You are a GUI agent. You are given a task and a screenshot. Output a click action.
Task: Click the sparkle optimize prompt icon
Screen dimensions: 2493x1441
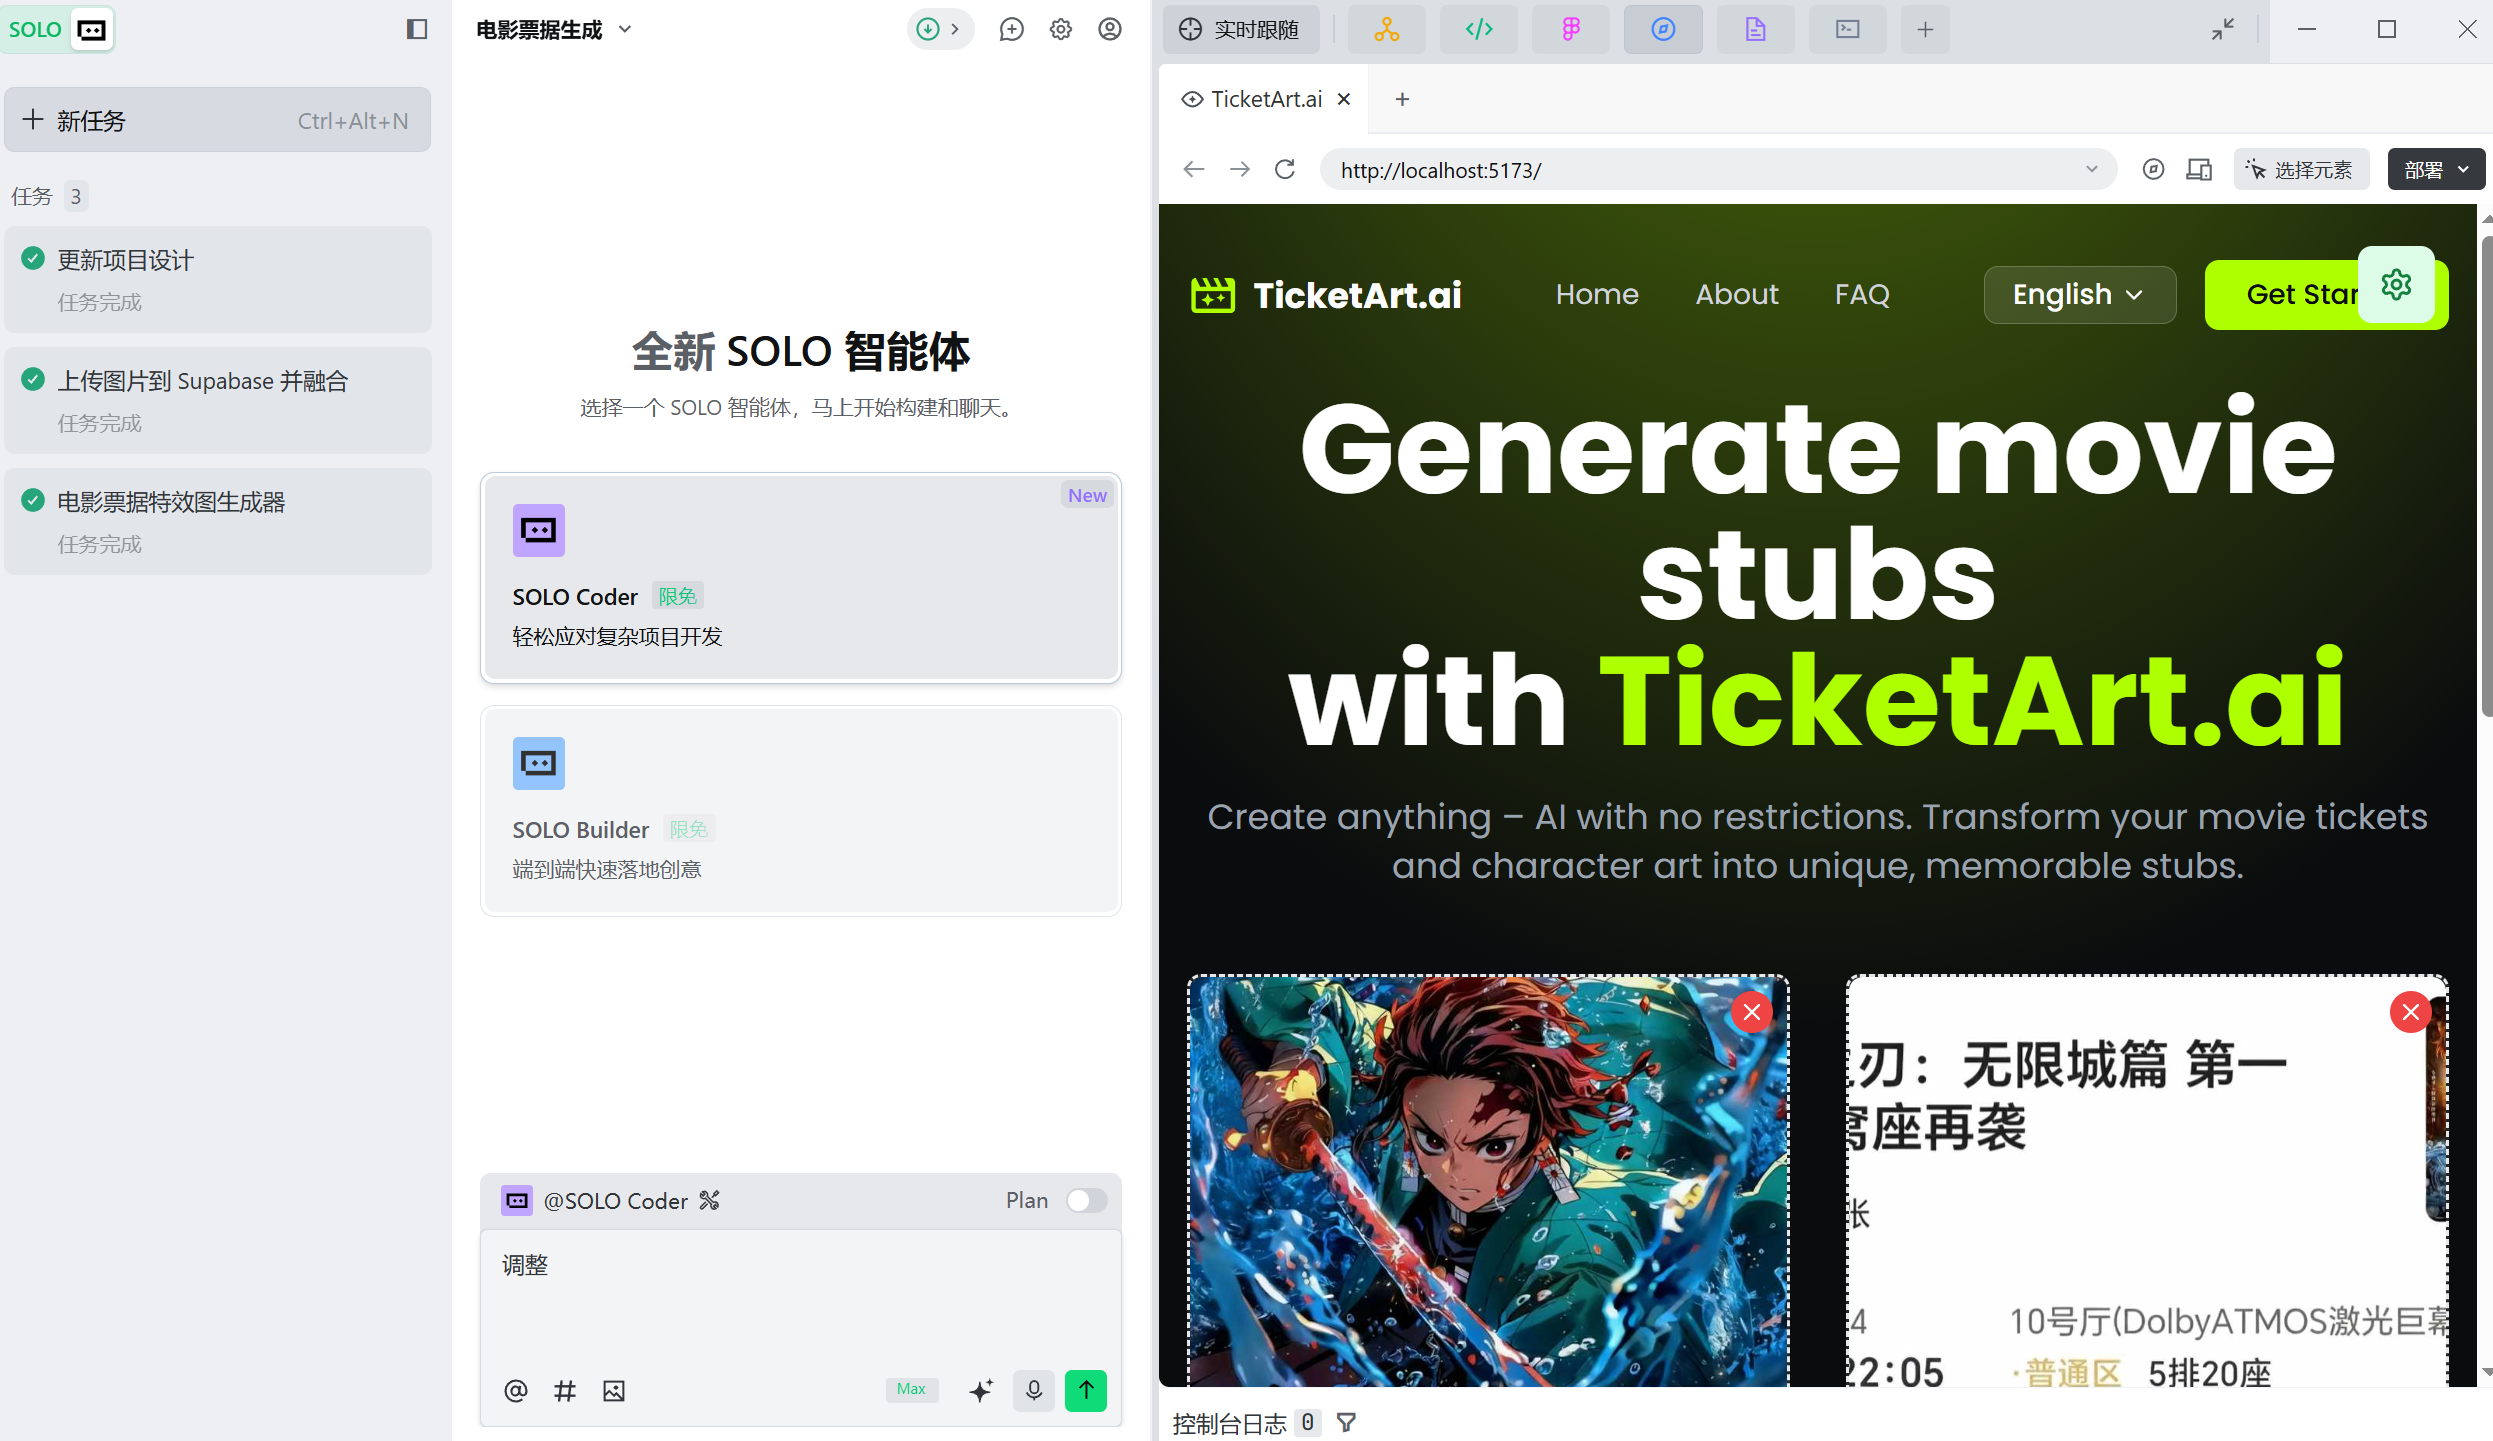[x=981, y=1390]
